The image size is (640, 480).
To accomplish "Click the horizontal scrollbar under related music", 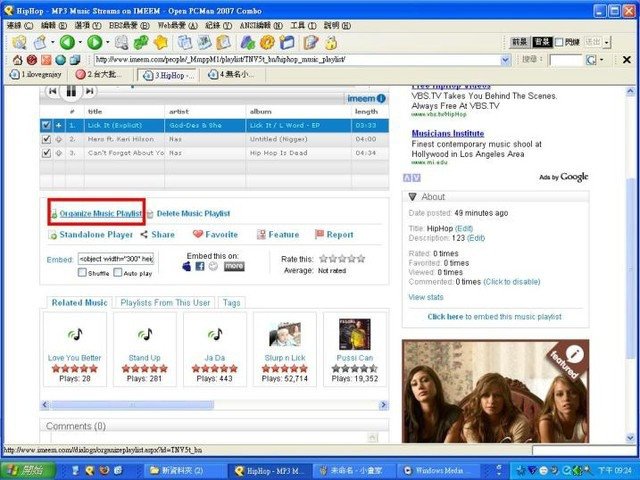I will pos(132,405).
